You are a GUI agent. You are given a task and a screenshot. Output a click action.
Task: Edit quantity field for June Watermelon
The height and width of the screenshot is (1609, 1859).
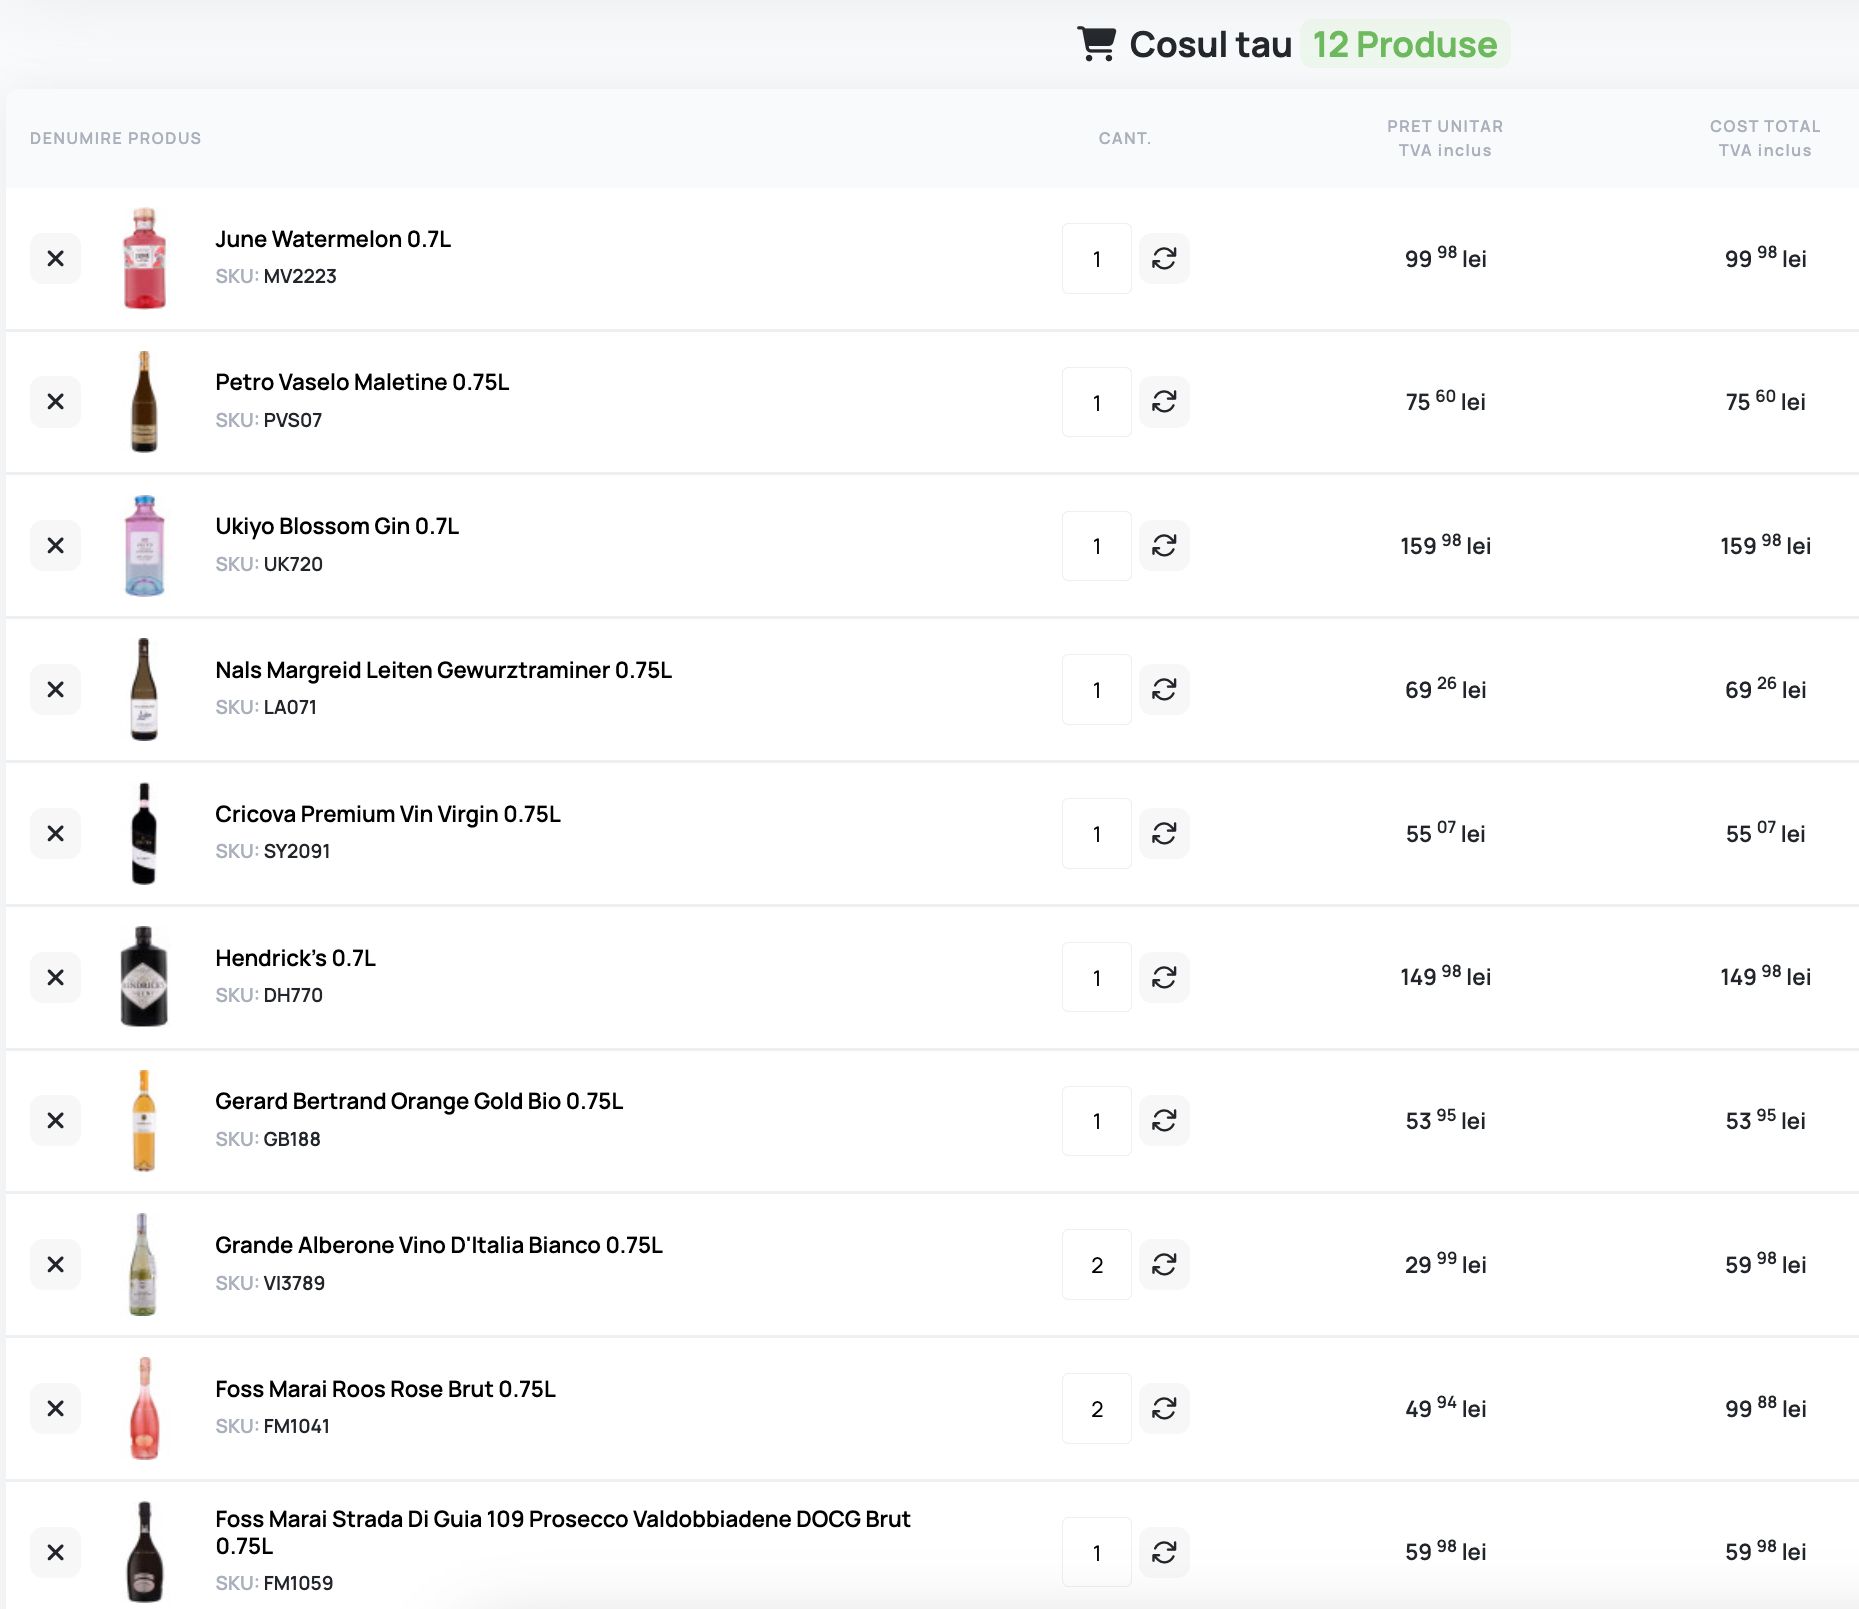pyautogui.click(x=1097, y=259)
